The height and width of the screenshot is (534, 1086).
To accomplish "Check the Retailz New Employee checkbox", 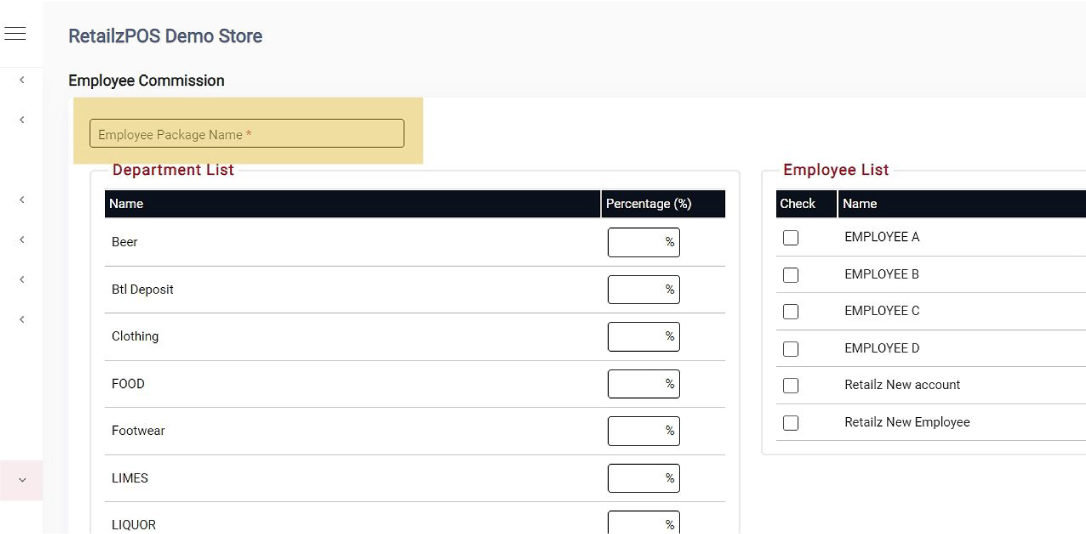I will tap(790, 423).
